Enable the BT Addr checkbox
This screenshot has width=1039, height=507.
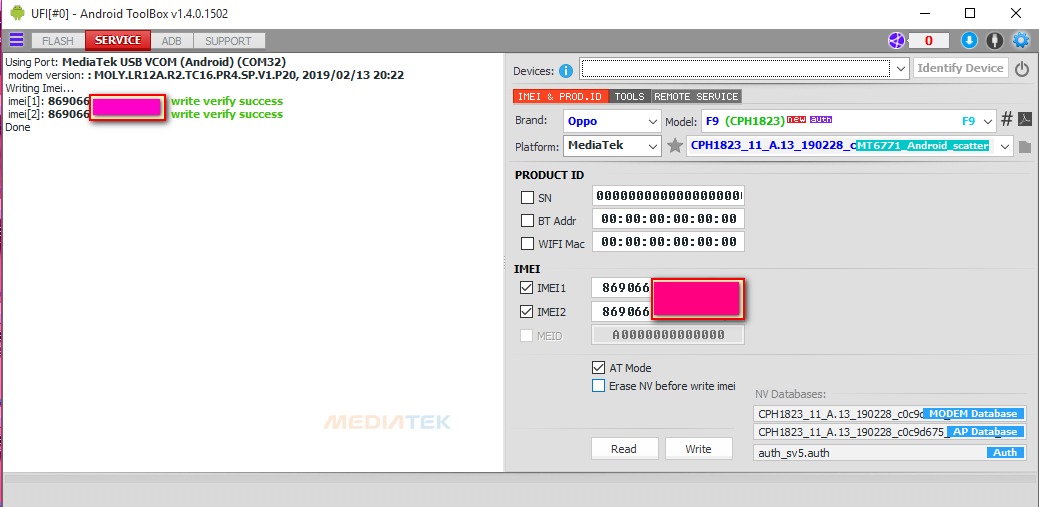[527, 221]
